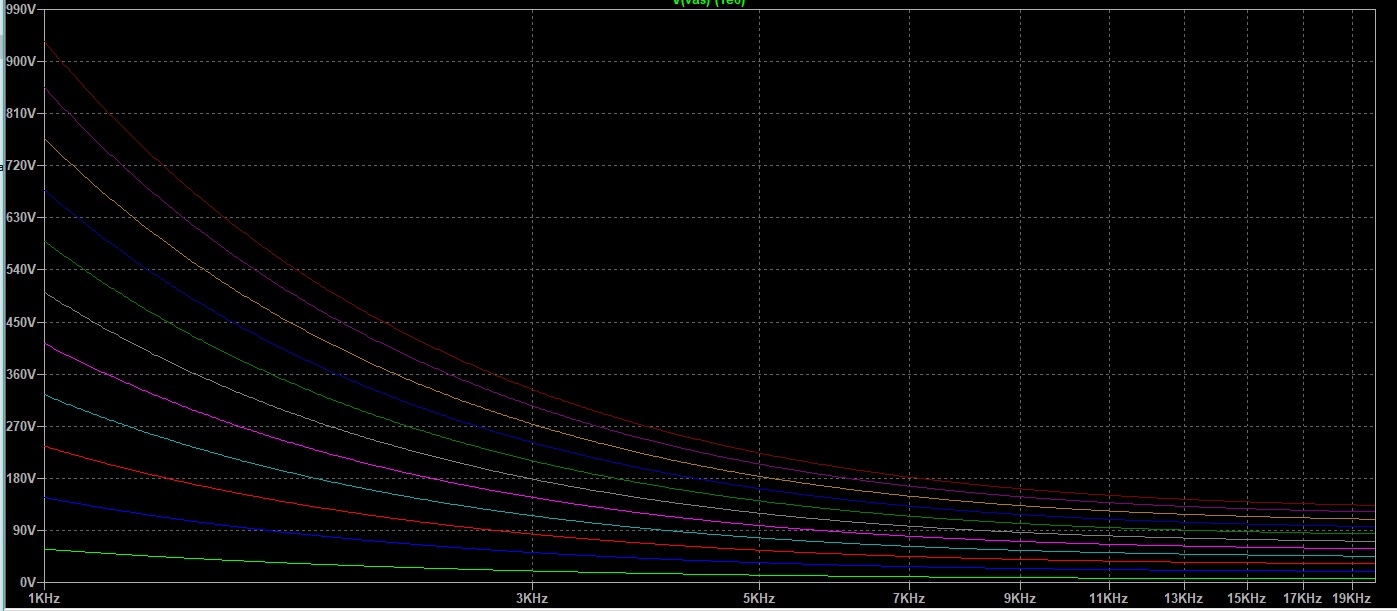Select the 270V tick label
The image size is (1397, 611).
point(19,426)
